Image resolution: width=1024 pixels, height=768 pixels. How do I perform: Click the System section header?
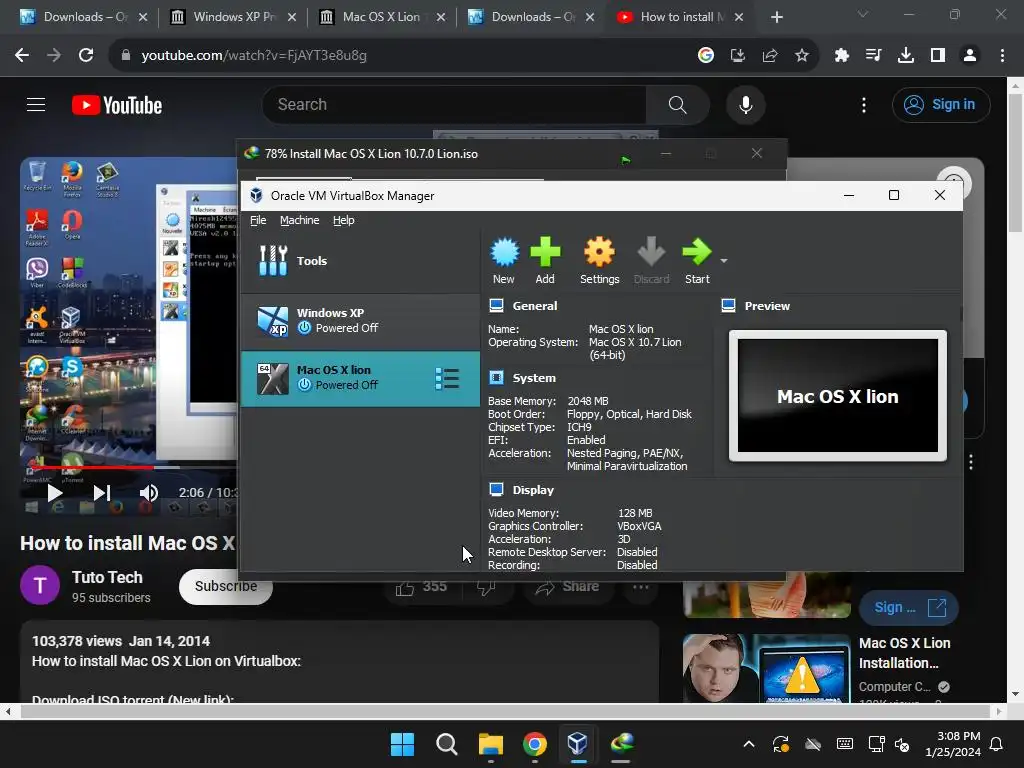coord(534,377)
